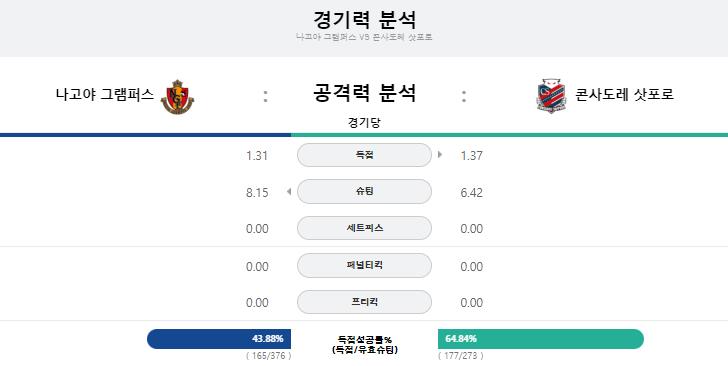Screen dimensions: 728x366
Task: Select the 프리킥 stat pill
Action: (364, 302)
